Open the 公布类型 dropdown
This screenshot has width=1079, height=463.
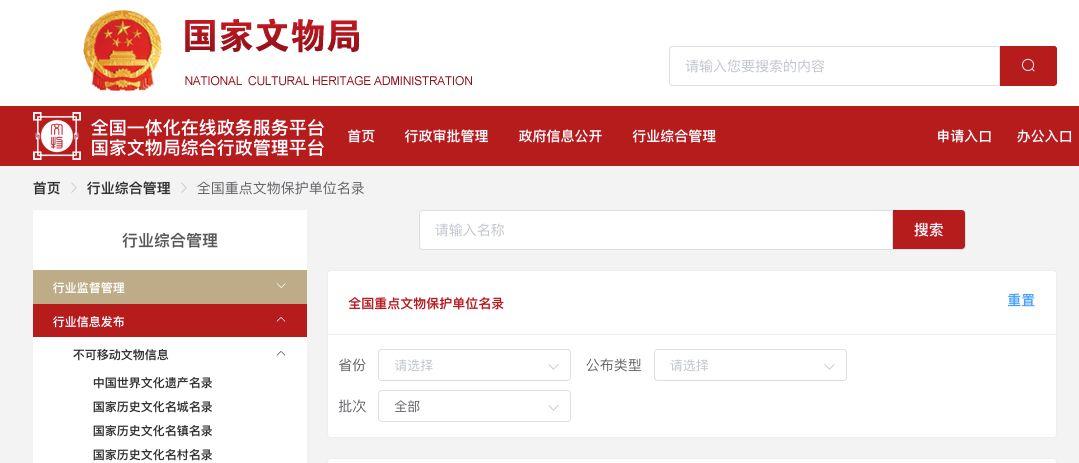click(750, 365)
